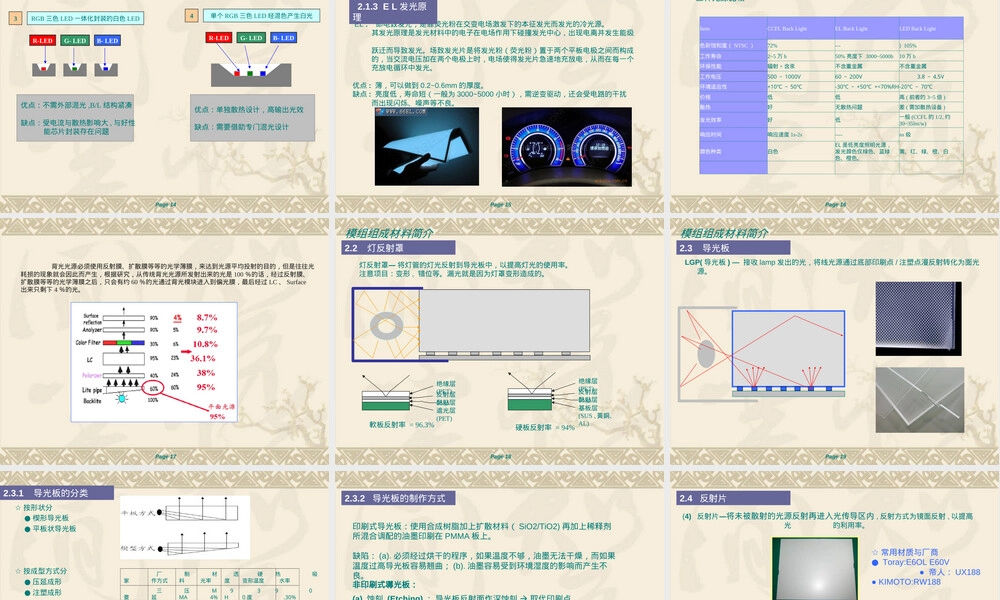The height and width of the screenshot is (600, 1000).
Task: Click the clear acrylic plates photo
Action: (x=920, y=400)
